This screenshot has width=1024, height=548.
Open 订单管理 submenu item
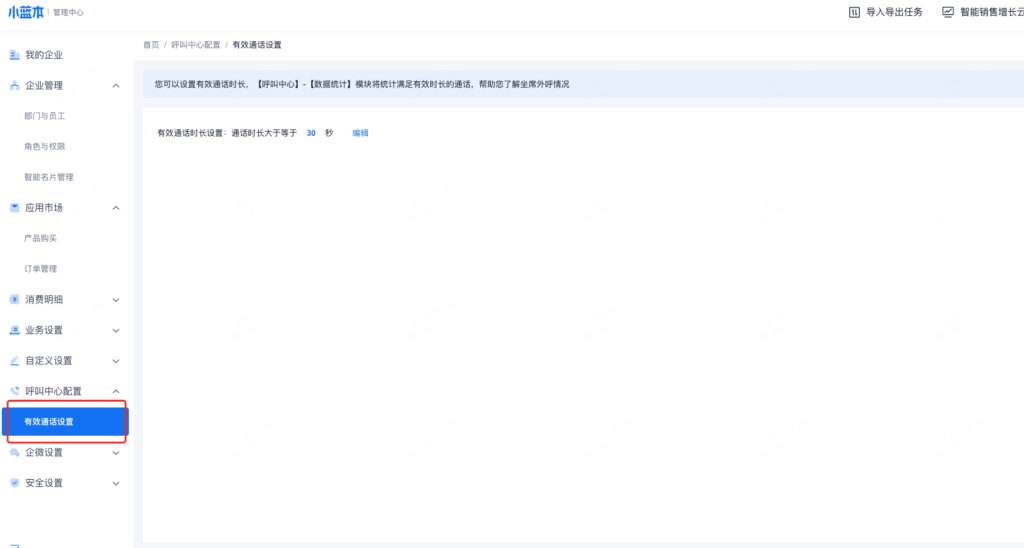41,269
